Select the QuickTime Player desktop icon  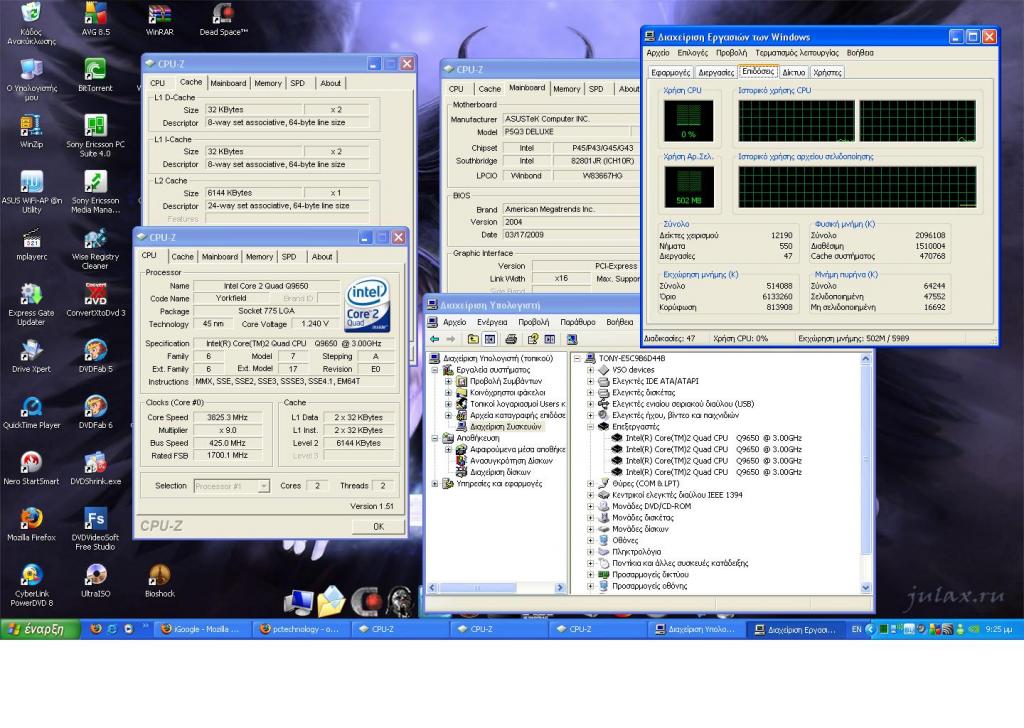[31, 412]
